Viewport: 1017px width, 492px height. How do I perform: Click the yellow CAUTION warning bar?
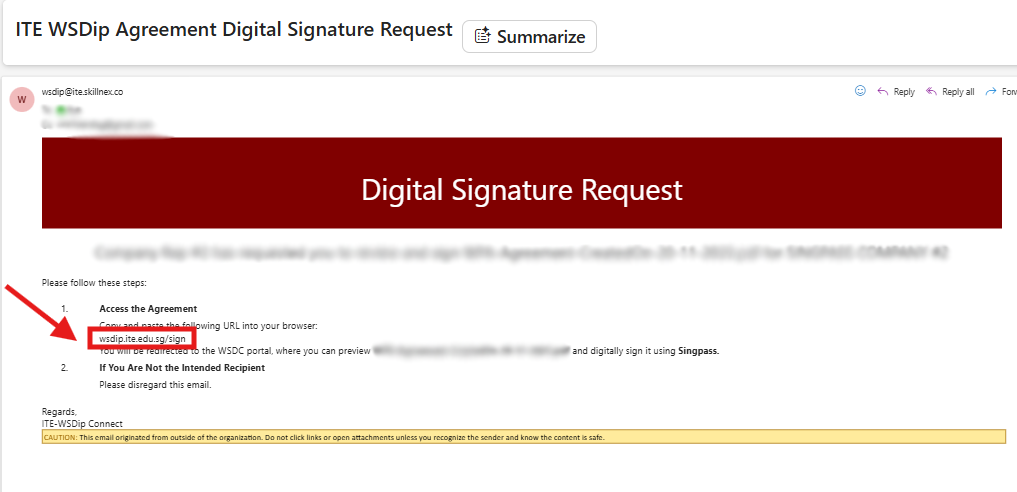coord(523,437)
